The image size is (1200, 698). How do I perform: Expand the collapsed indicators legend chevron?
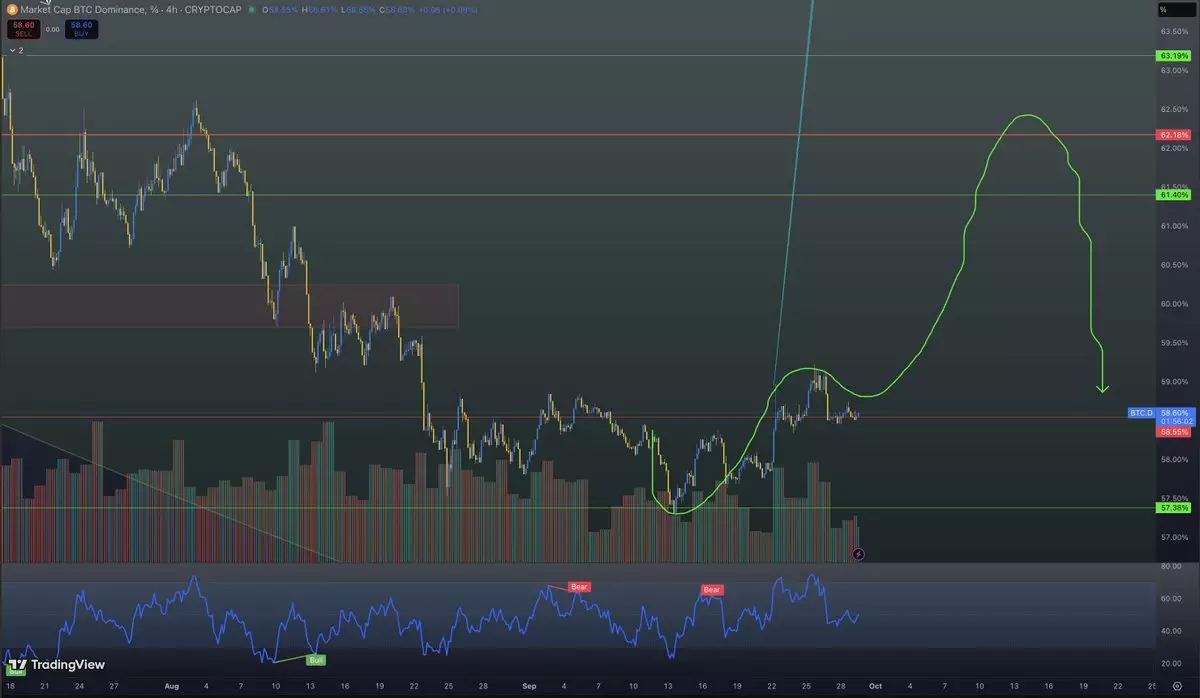point(12,49)
